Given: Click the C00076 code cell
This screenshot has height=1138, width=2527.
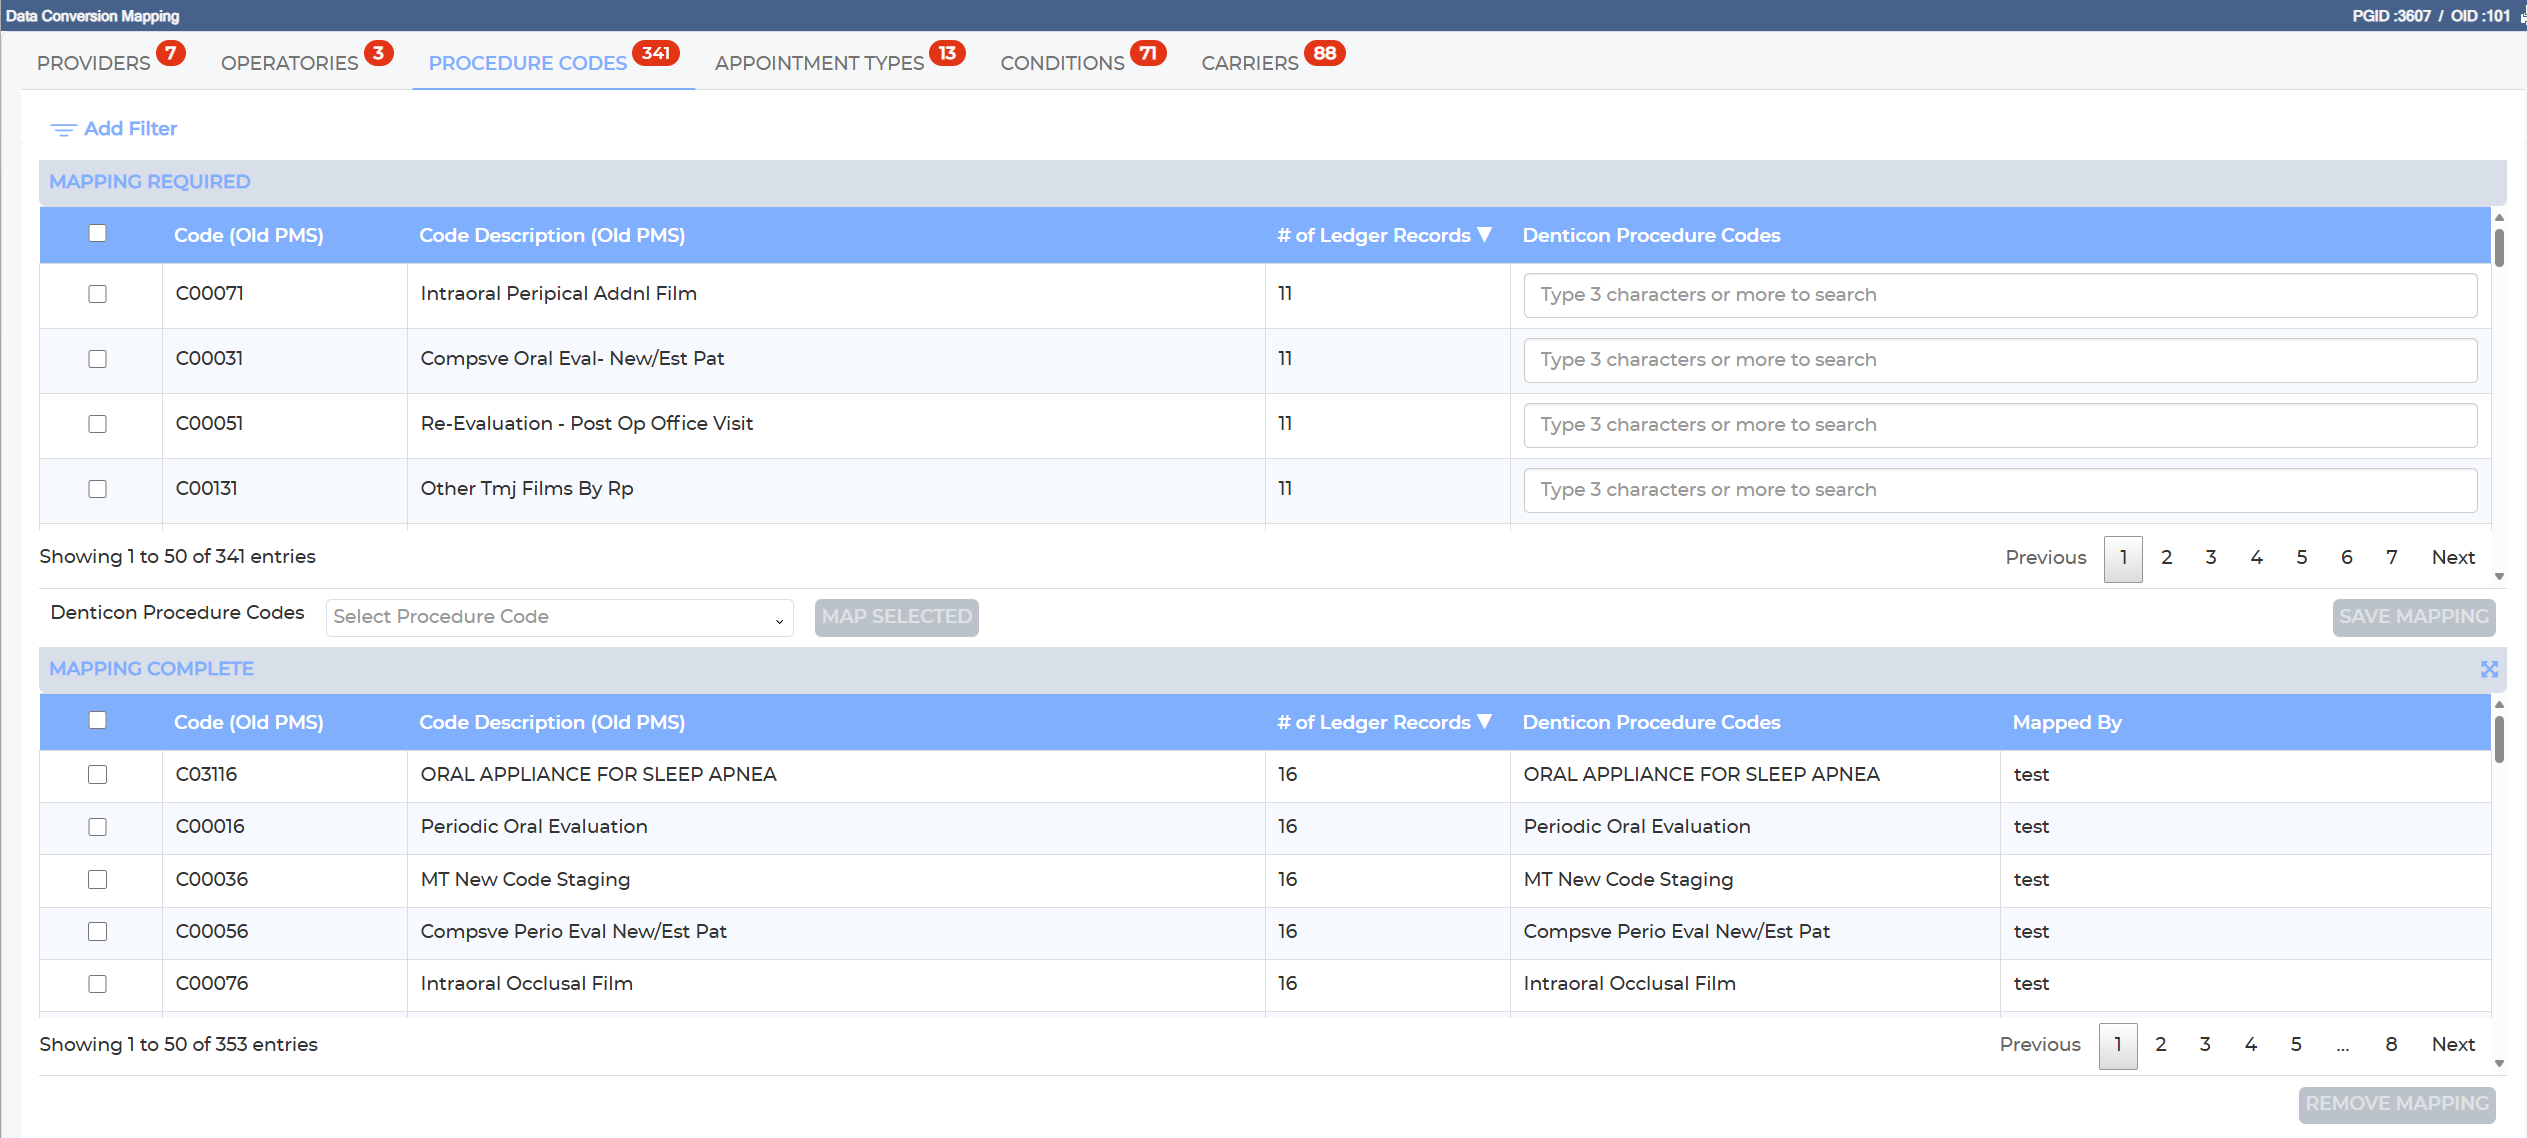Looking at the screenshot, I should coord(284,984).
